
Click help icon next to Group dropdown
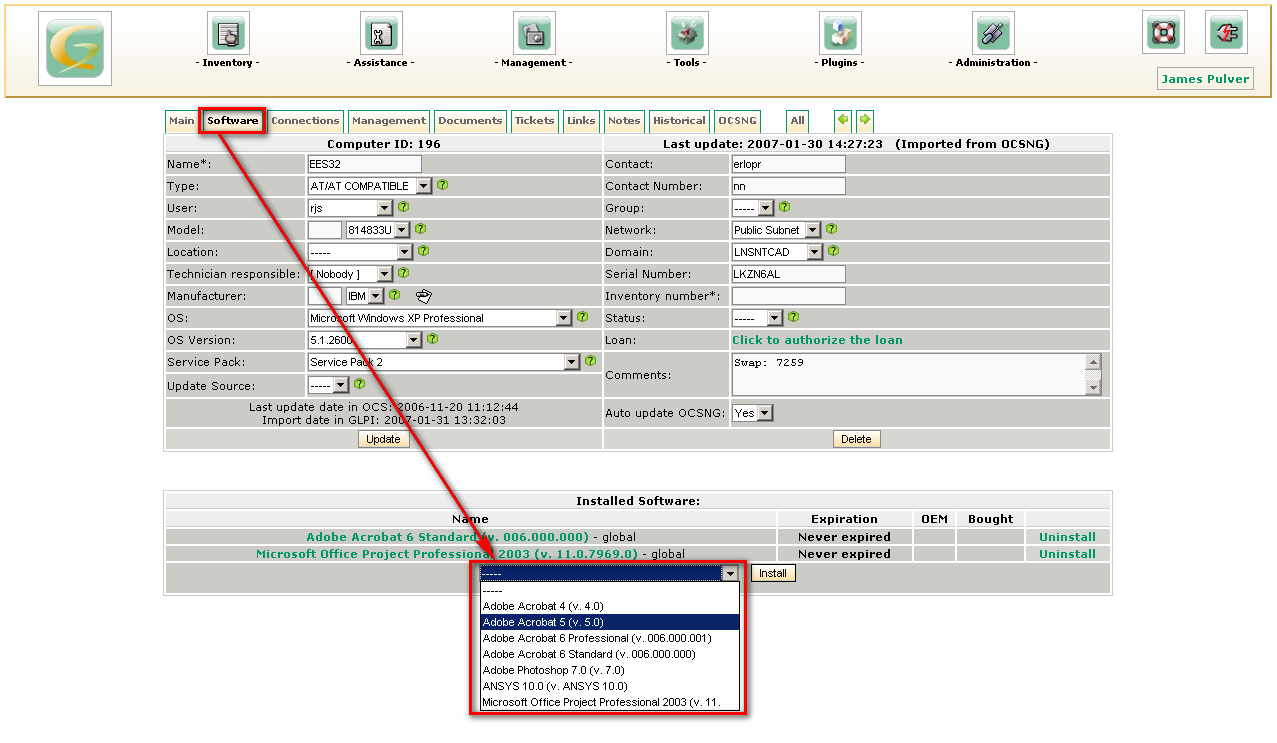(784, 207)
